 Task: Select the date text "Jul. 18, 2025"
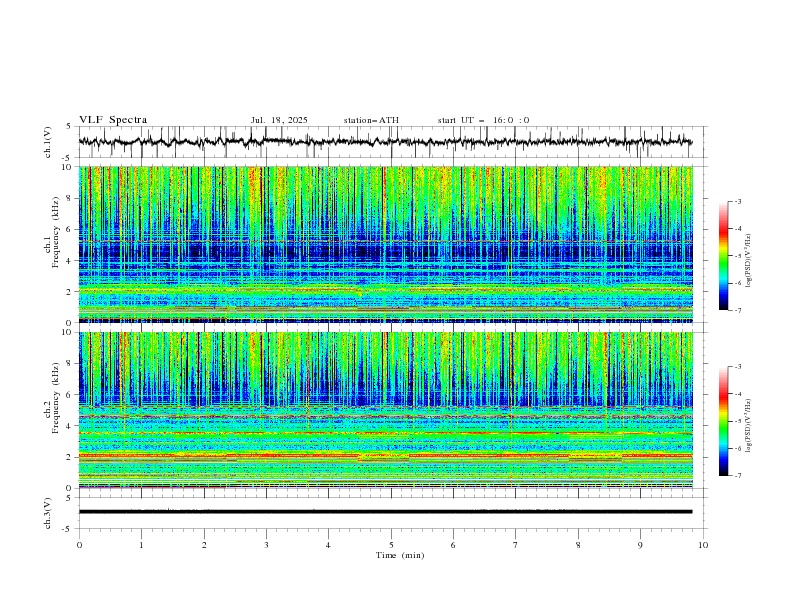pyautogui.click(x=279, y=120)
